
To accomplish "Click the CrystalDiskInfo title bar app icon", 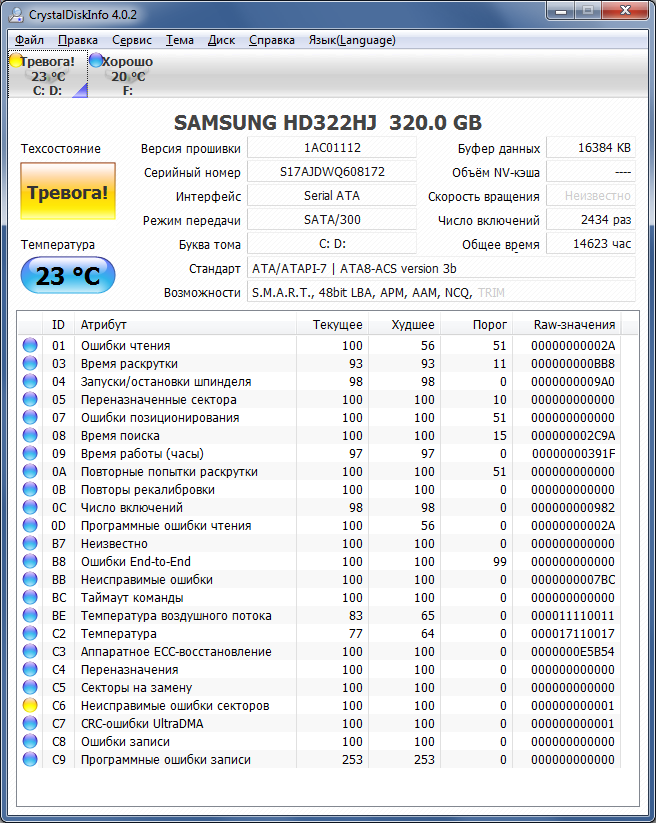I will point(16,14).
